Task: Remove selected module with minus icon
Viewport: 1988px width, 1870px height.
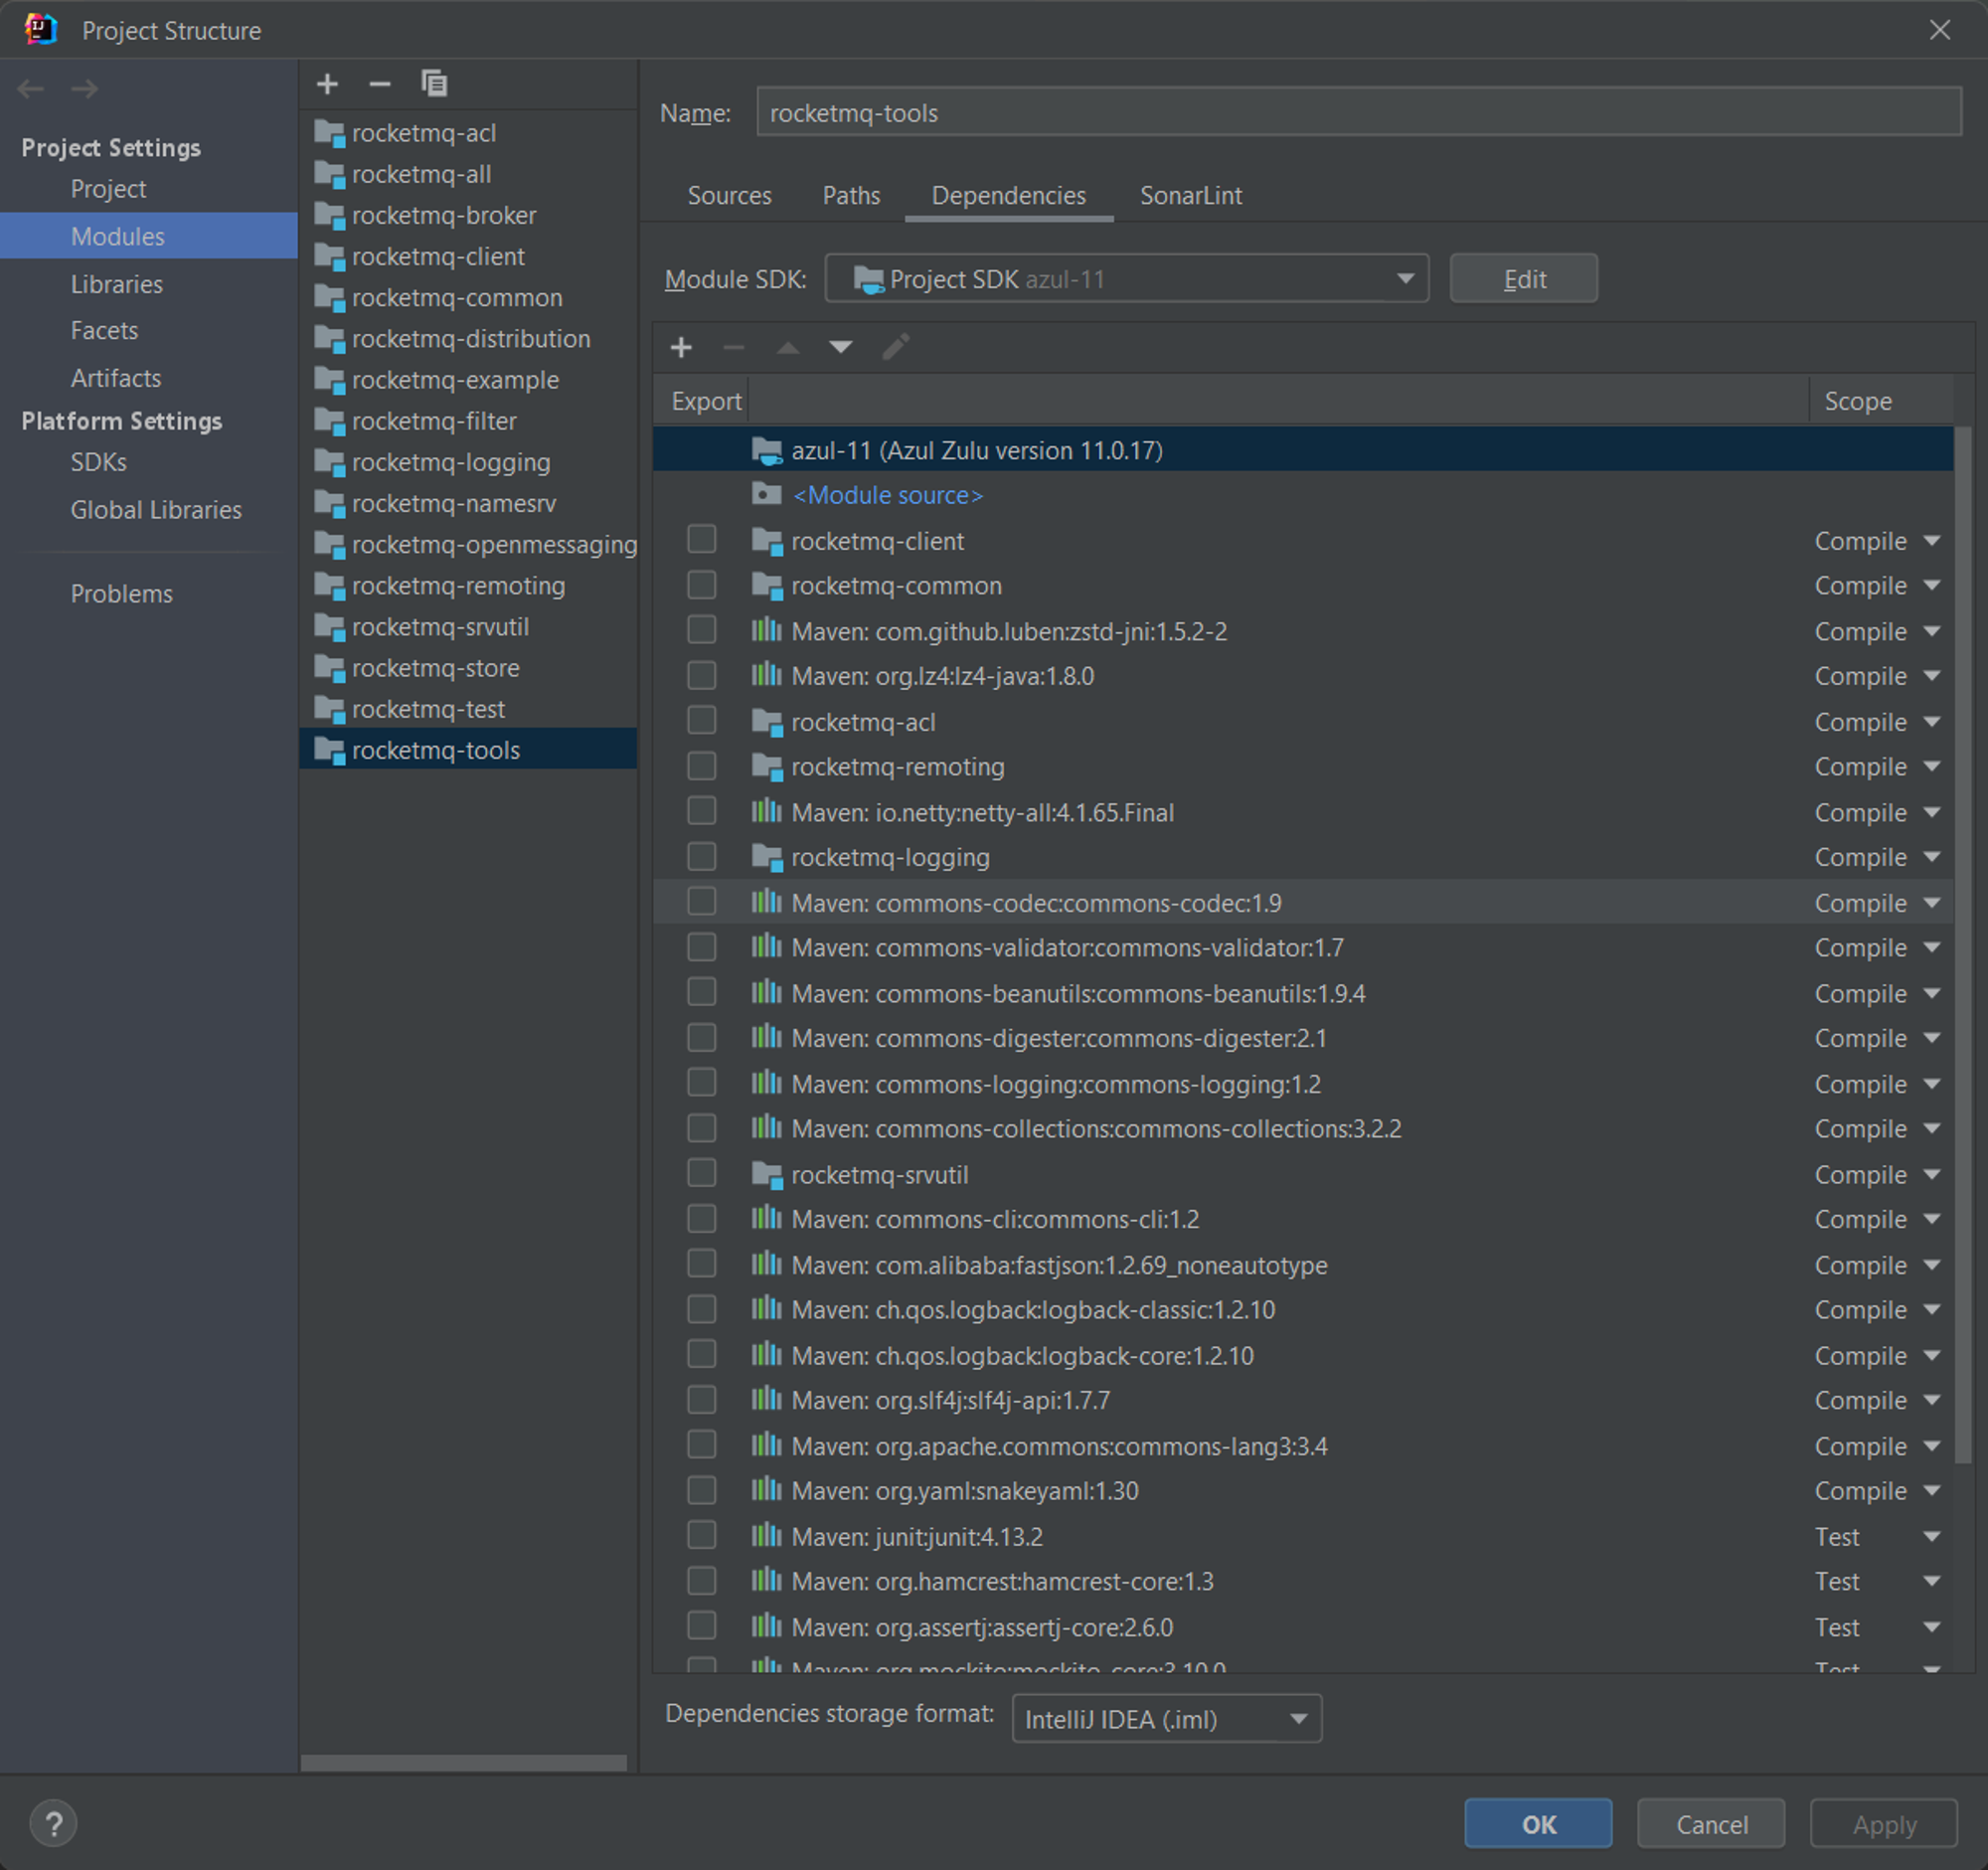Action: (380, 84)
